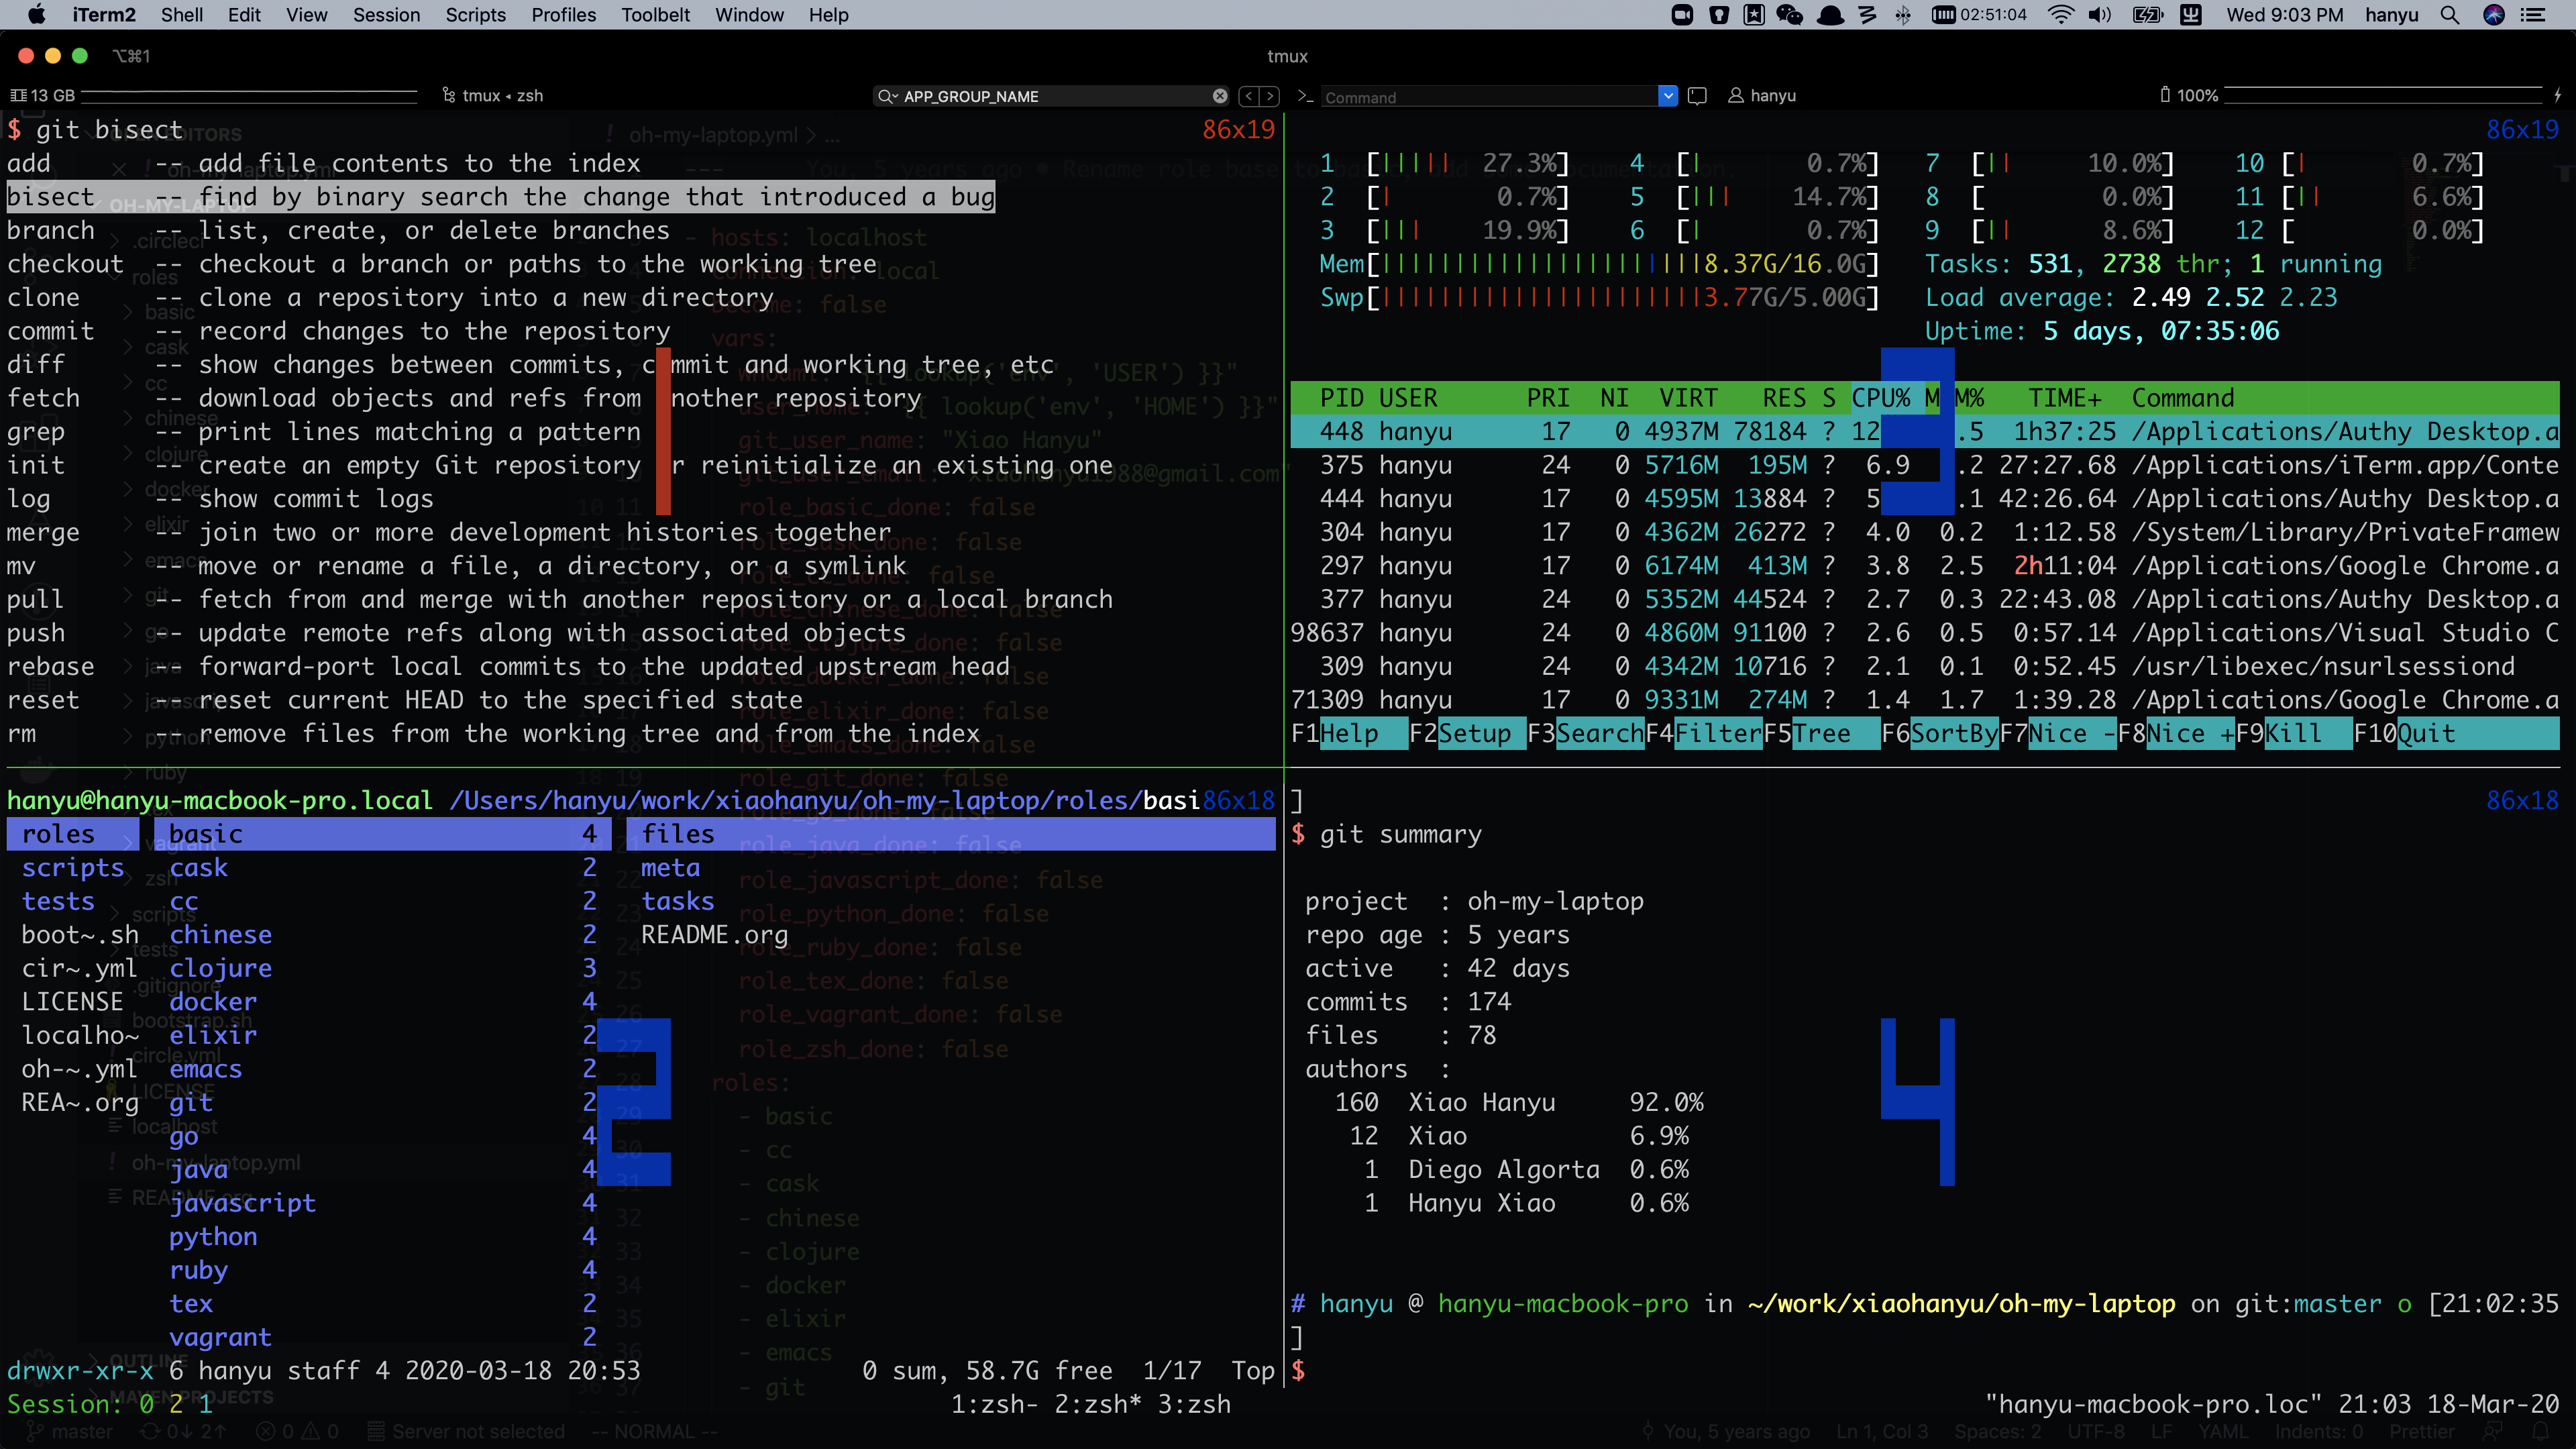The width and height of the screenshot is (2576, 1449).
Task: Toggle Wi-Fi from menu bar icon
Action: click(2060, 15)
